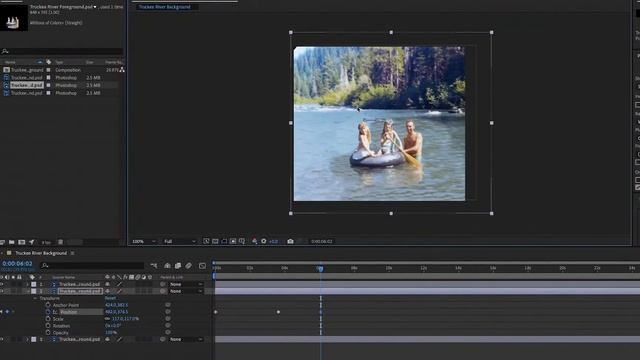This screenshot has height=360, width=640.
Task: Sort by the Name column header
Action: (x=10, y=62)
